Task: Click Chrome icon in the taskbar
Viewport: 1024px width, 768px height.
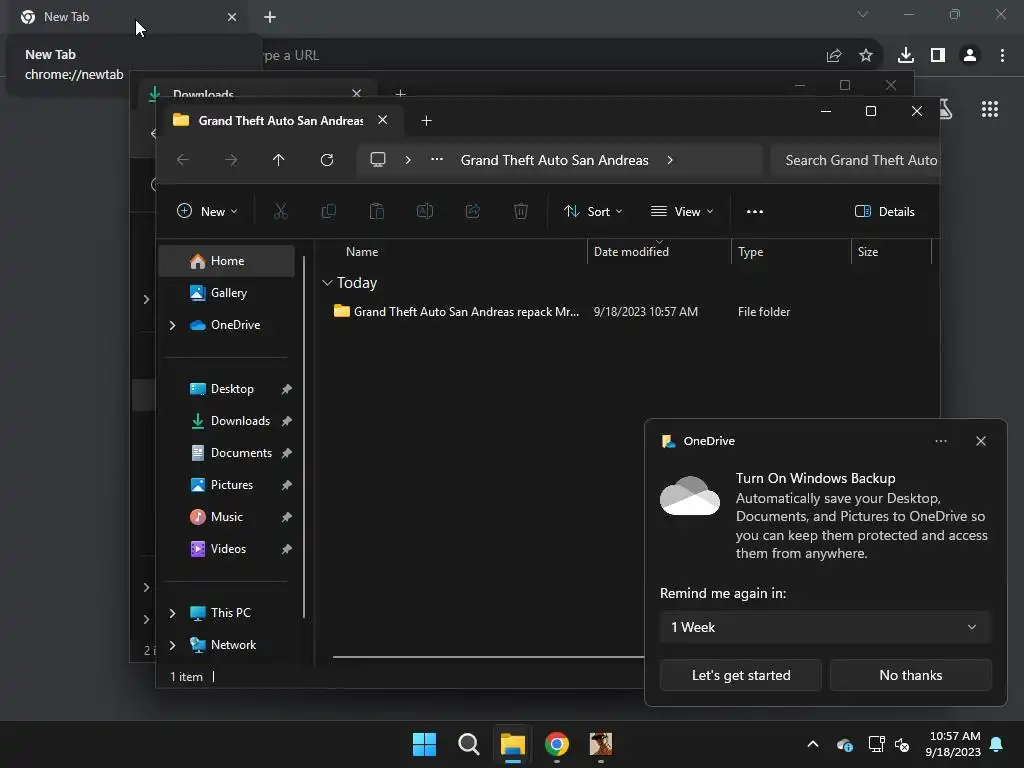Action: coord(556,744)
